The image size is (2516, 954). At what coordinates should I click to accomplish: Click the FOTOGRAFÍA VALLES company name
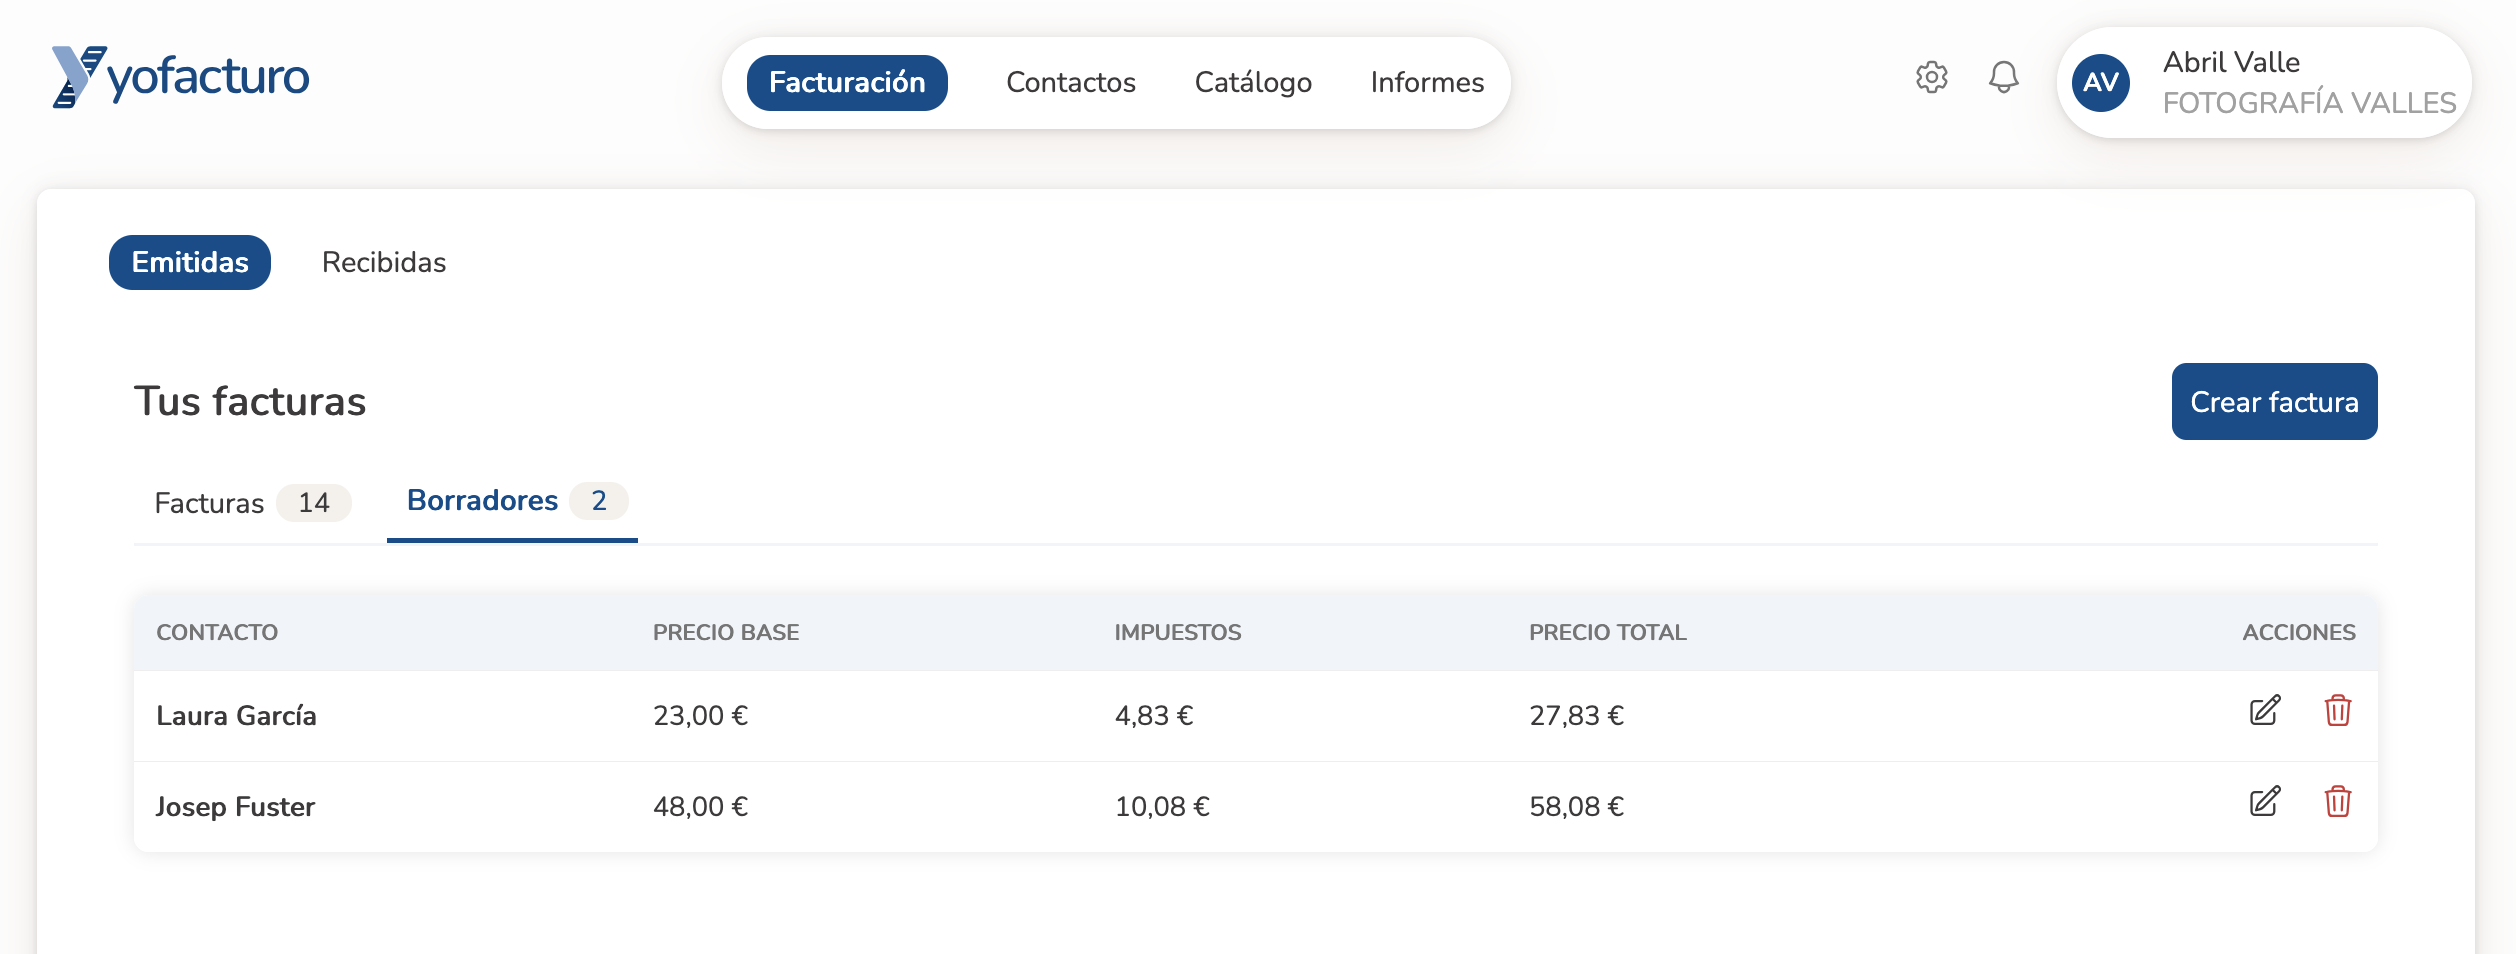click(x=2309, y=103)
